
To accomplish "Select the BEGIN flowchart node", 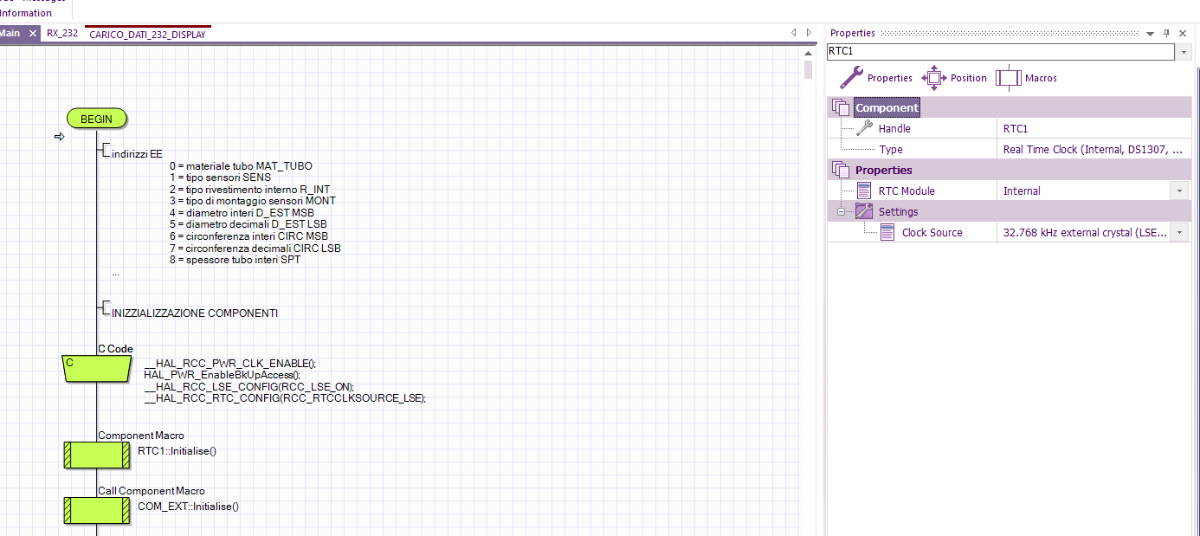I will 97,118.
